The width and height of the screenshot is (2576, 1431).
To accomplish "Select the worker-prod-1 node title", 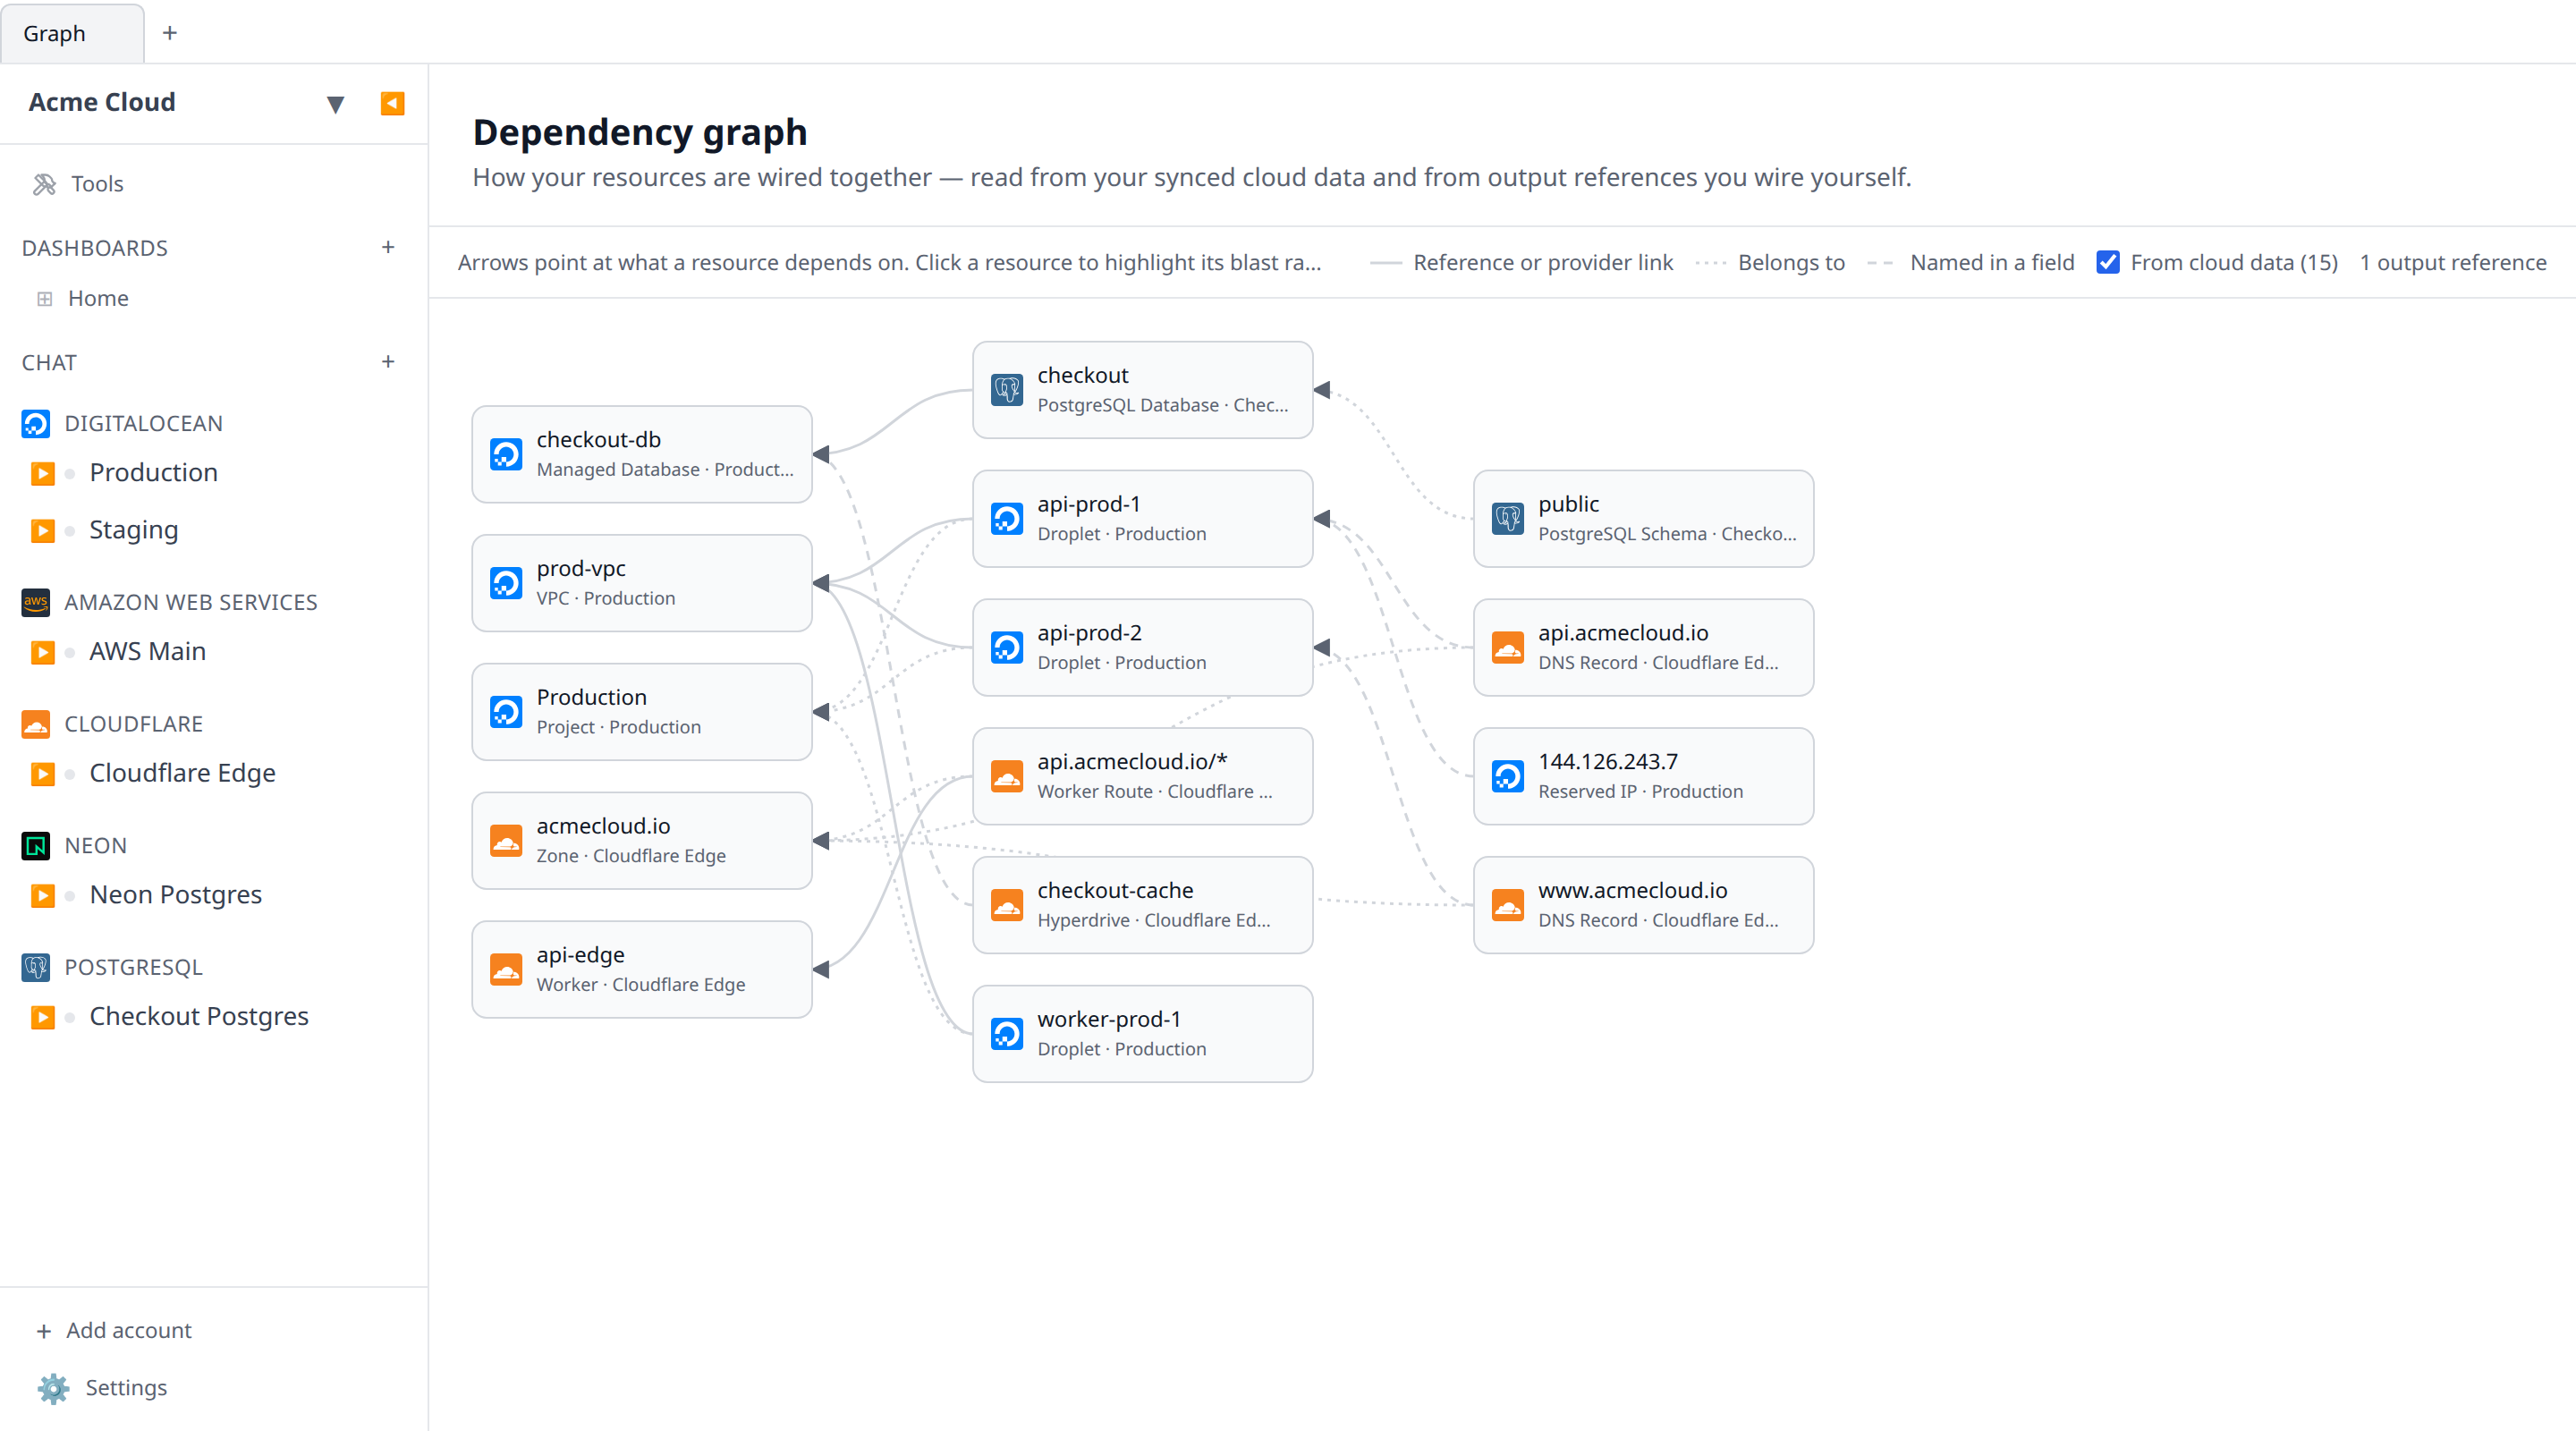I will (1109, 1019).
